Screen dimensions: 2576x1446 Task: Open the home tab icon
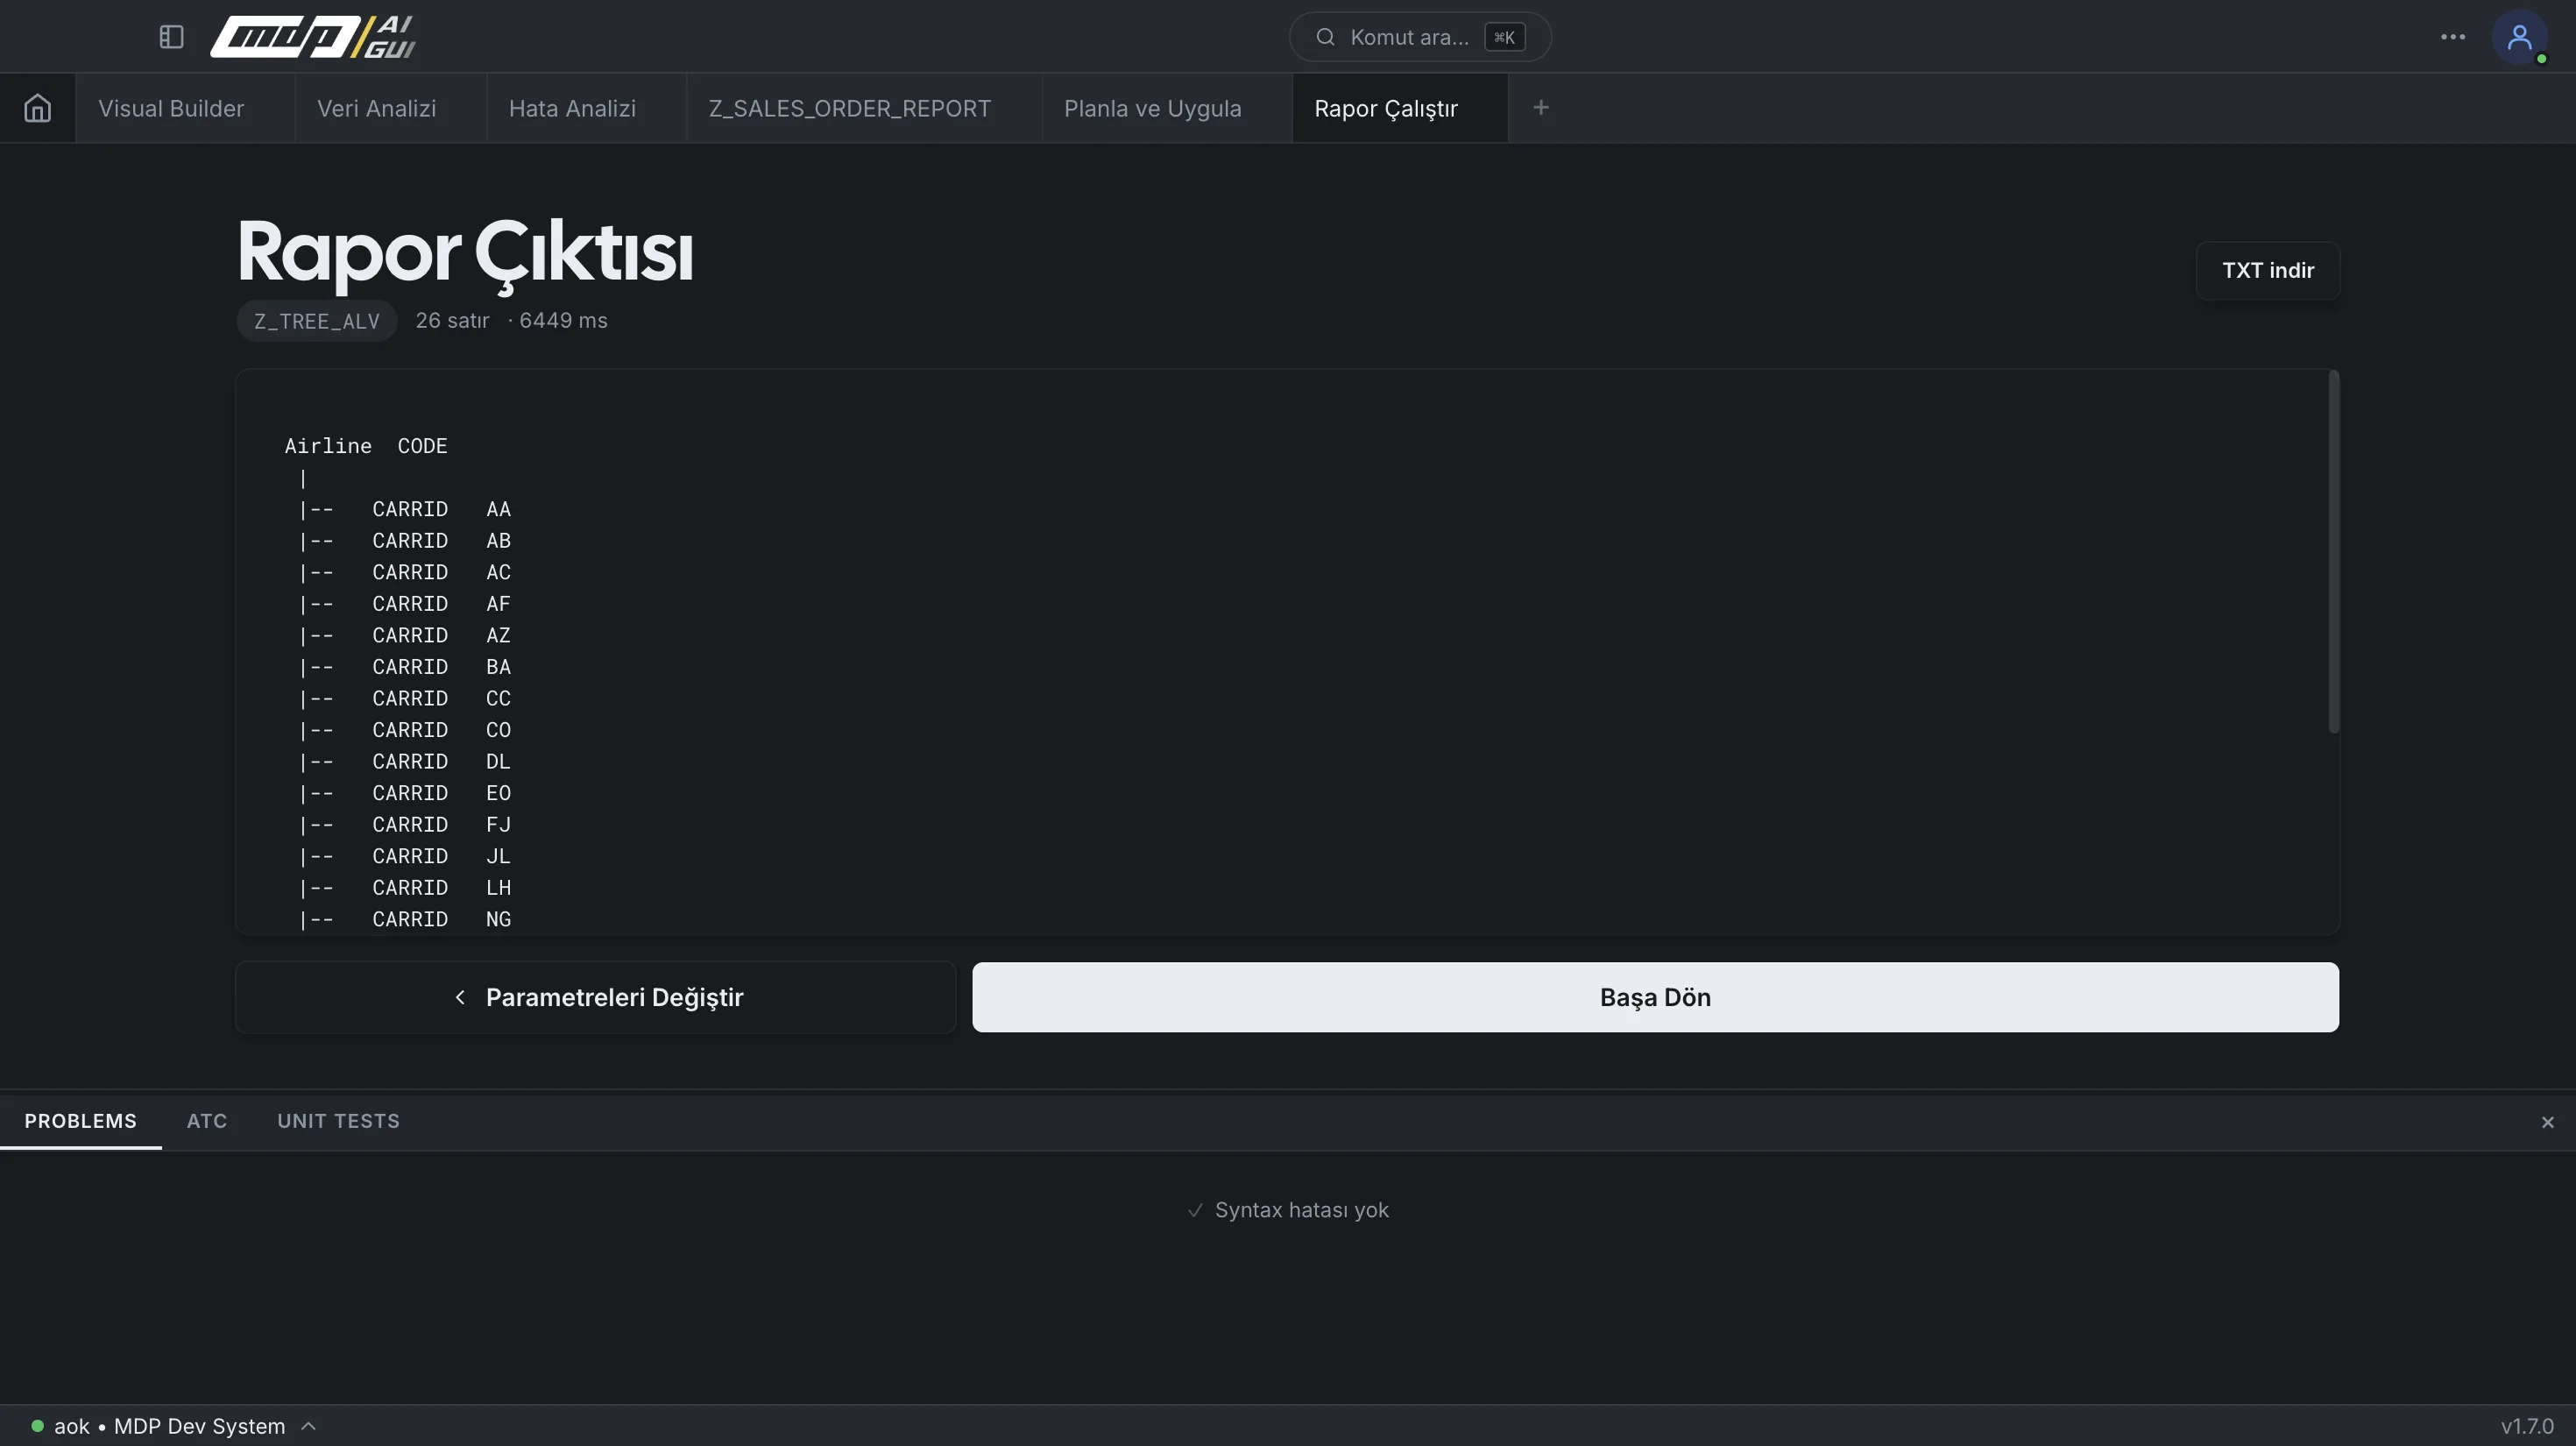tap(37, 108)
